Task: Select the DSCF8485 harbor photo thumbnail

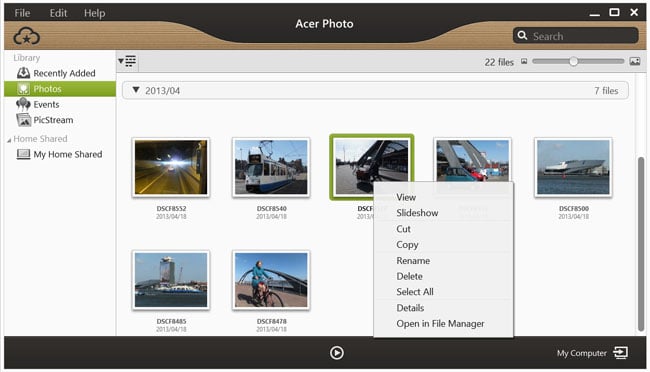Action: 171,280
